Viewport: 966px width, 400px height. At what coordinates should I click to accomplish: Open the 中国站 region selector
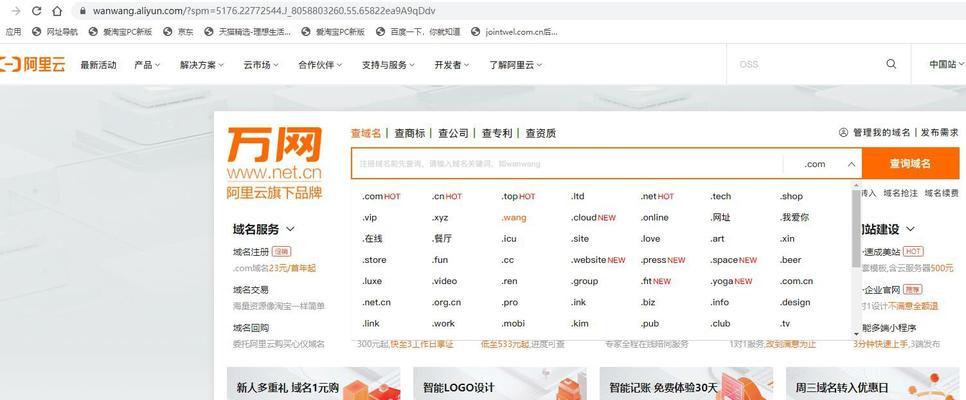pyautogui.click(x=946, y=64)
